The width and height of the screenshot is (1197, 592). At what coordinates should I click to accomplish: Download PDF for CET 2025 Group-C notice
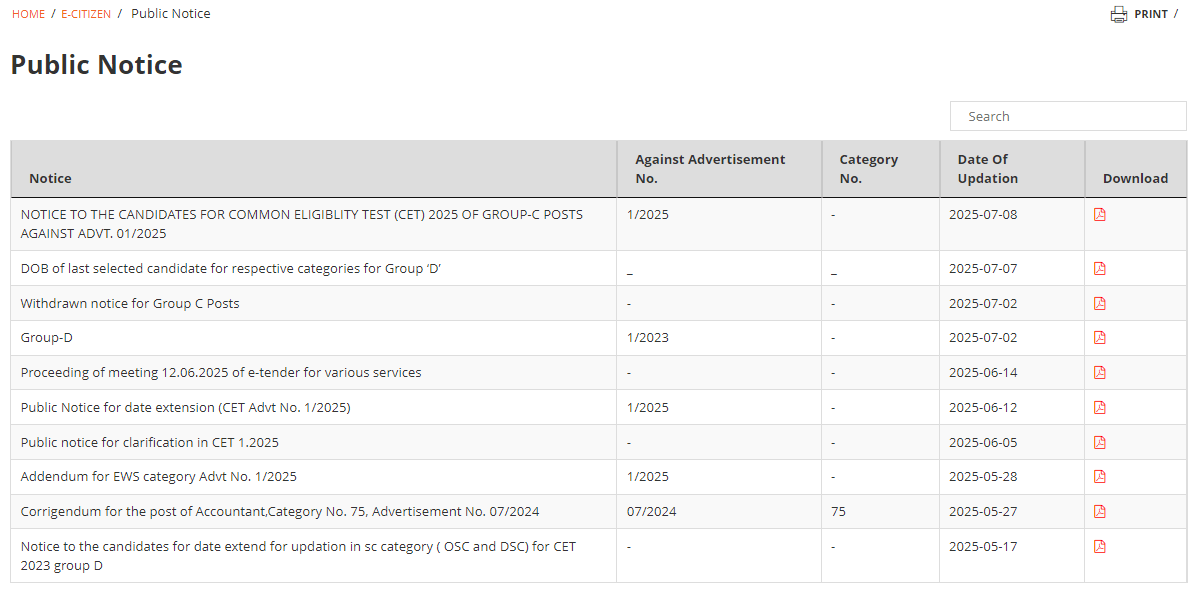(1099, 215)
